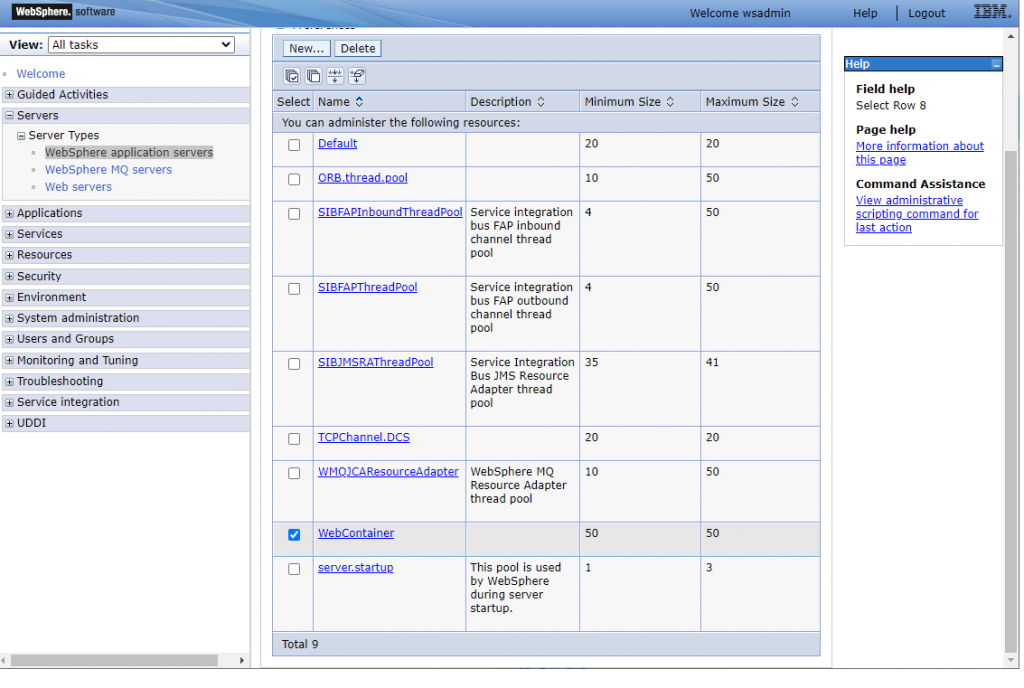The height and width of the screenshot is (688, 1024).
Task: Expand Users and Groups section
Action: pos(9,339)
